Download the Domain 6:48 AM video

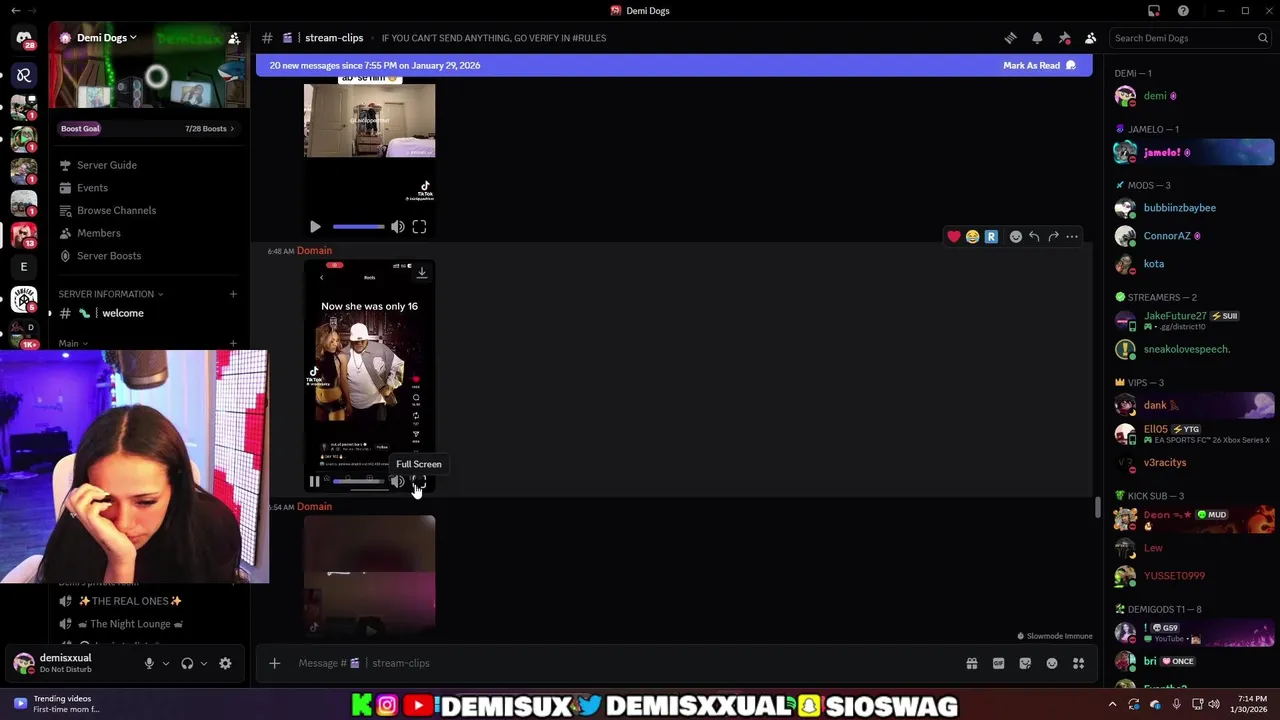point(422,272)
